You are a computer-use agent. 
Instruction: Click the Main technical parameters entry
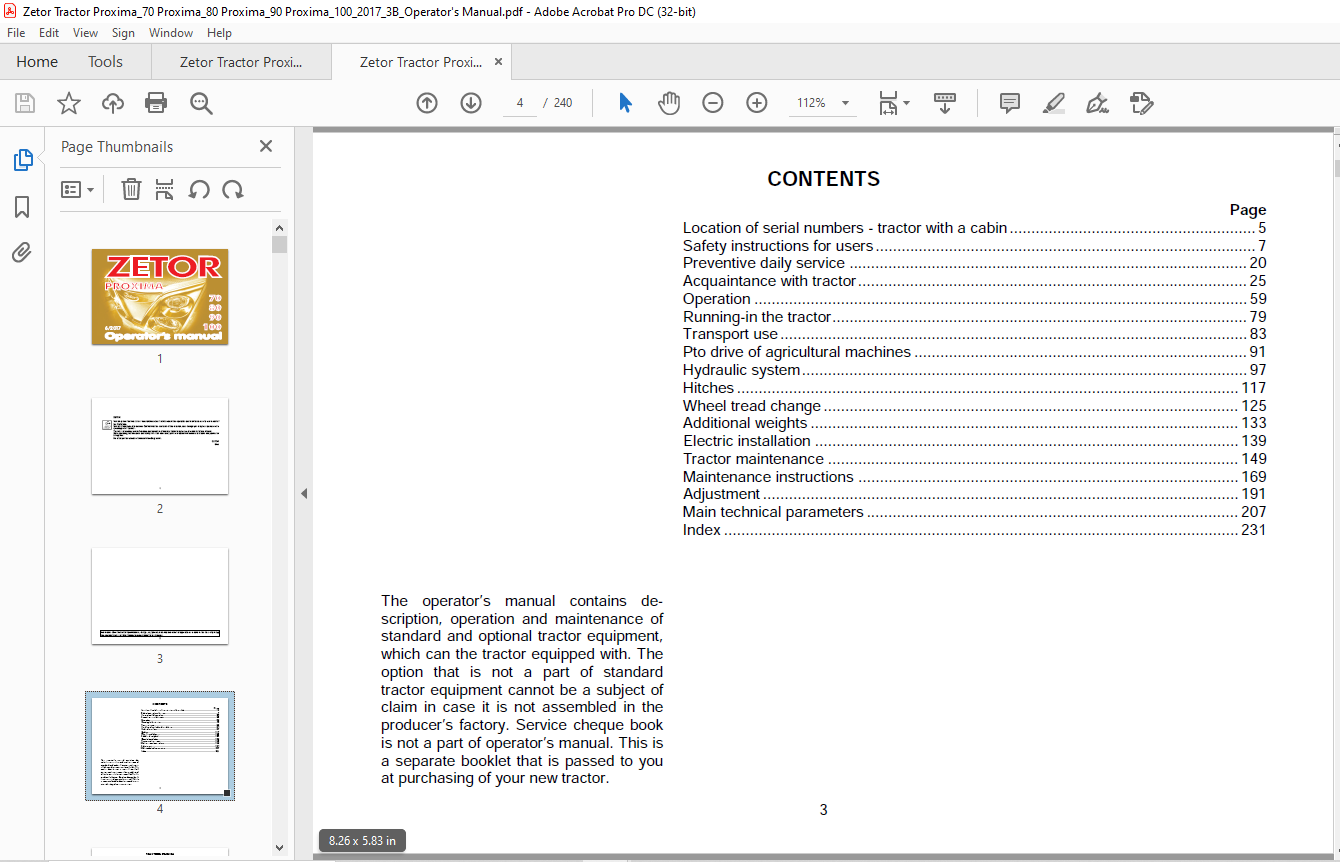tap(974, 512)
